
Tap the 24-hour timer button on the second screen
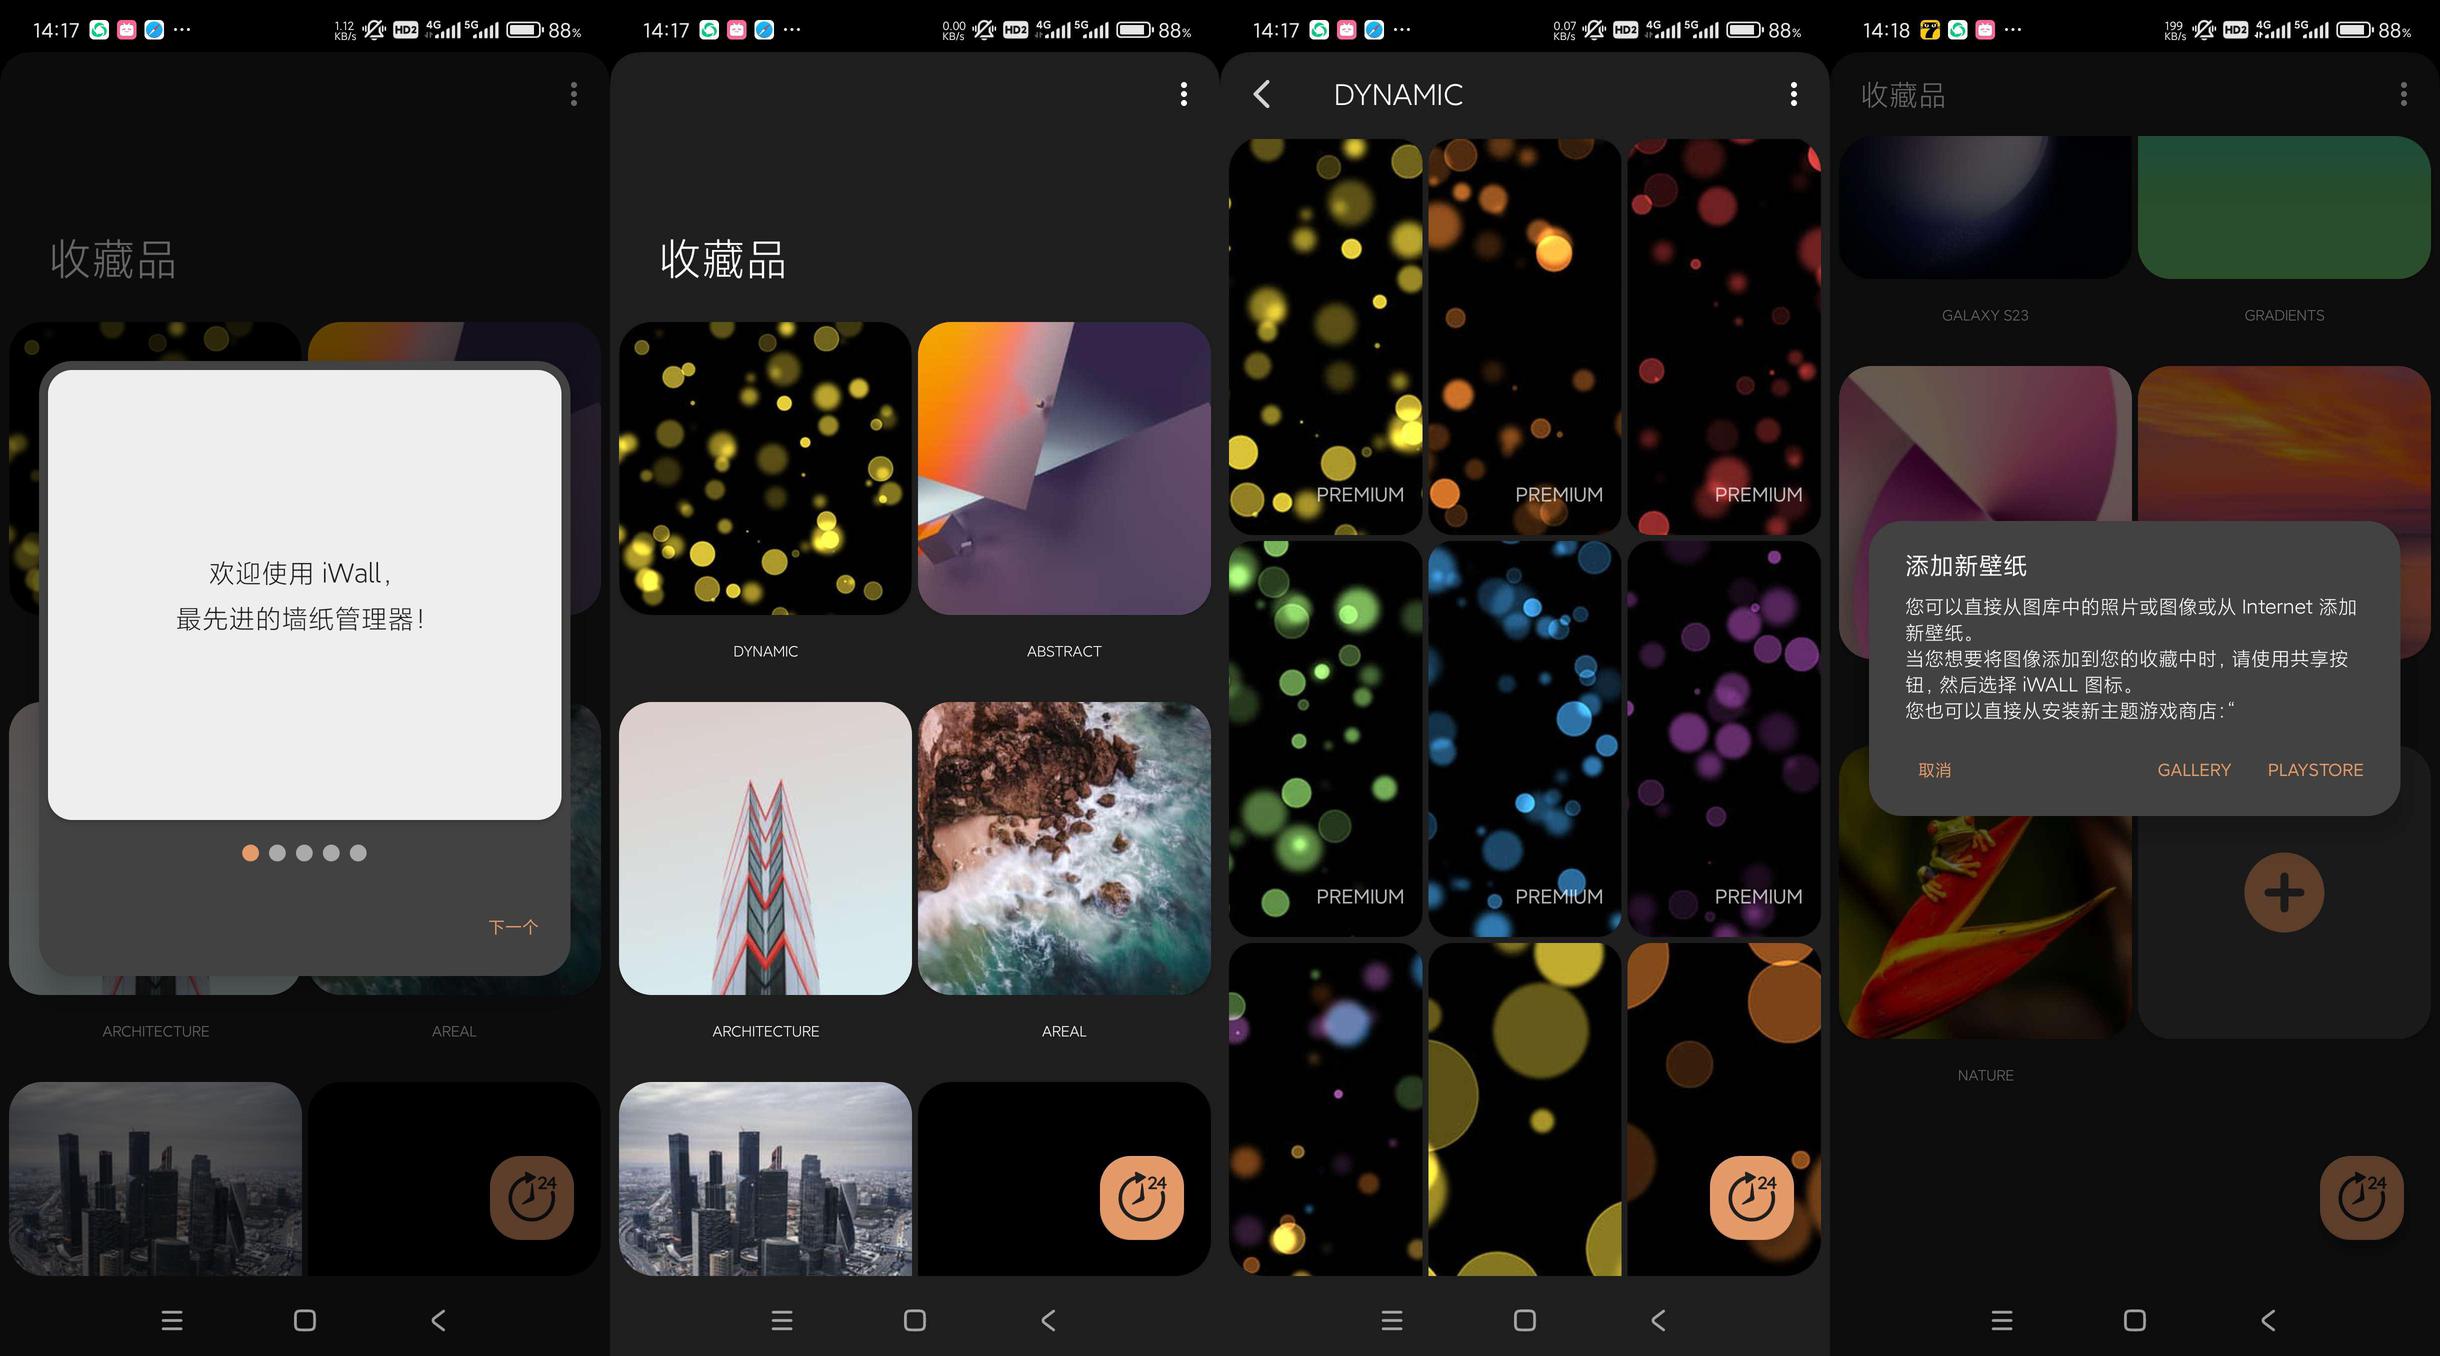pyautogui.click(x=1141, y=1197)
